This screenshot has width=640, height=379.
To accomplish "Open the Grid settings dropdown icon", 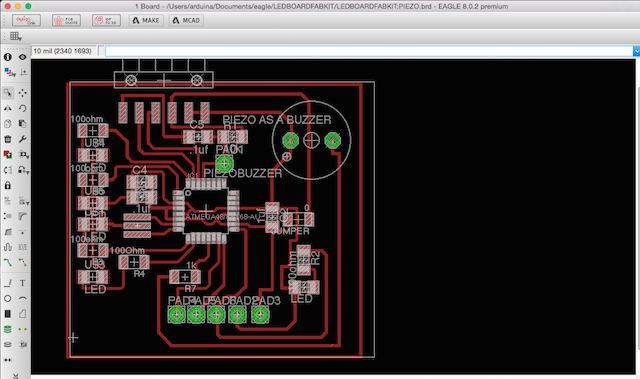I will tap(16, 36).
